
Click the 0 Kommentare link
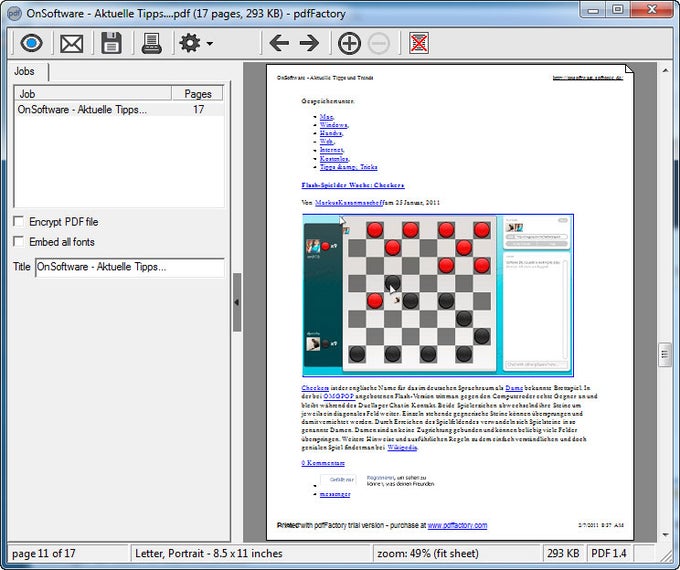tap(323, 463)
